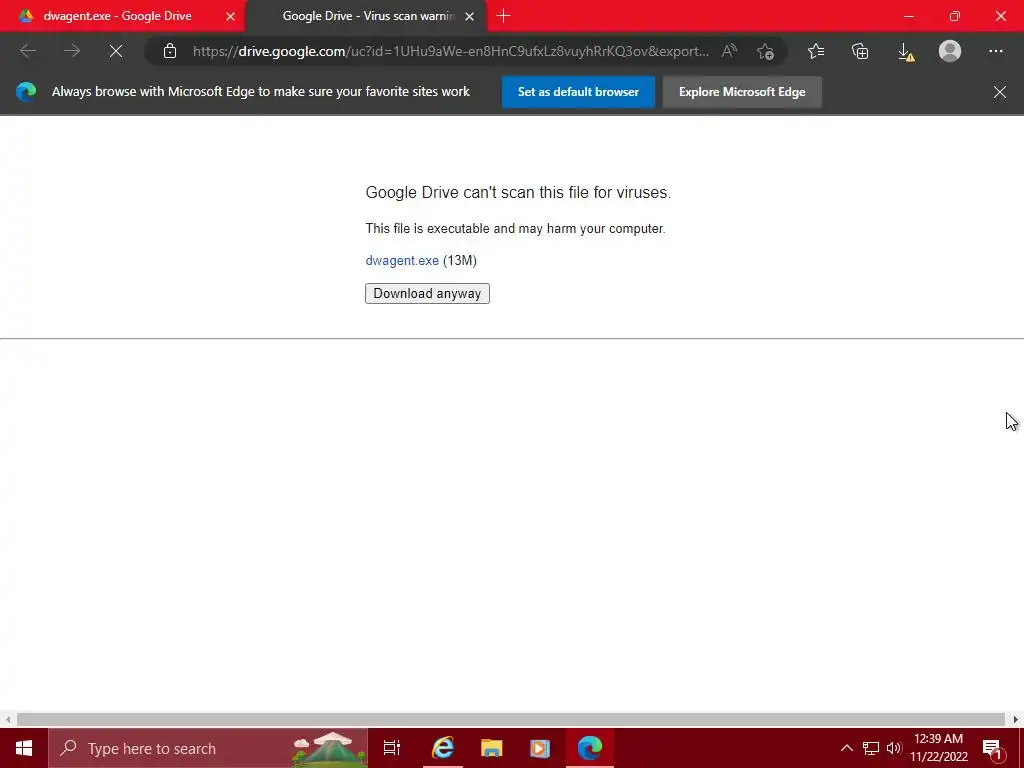This screenshot has width=1024, height=768.
Task: Open the Action Center notifications
Action: click(992, 748)
